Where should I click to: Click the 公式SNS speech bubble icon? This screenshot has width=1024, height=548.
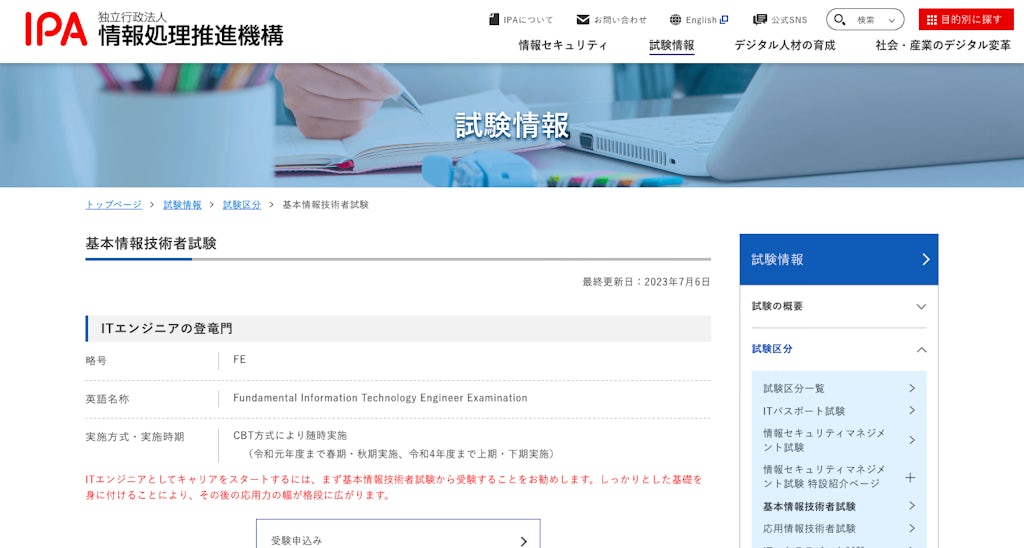[x=760, y=20]
